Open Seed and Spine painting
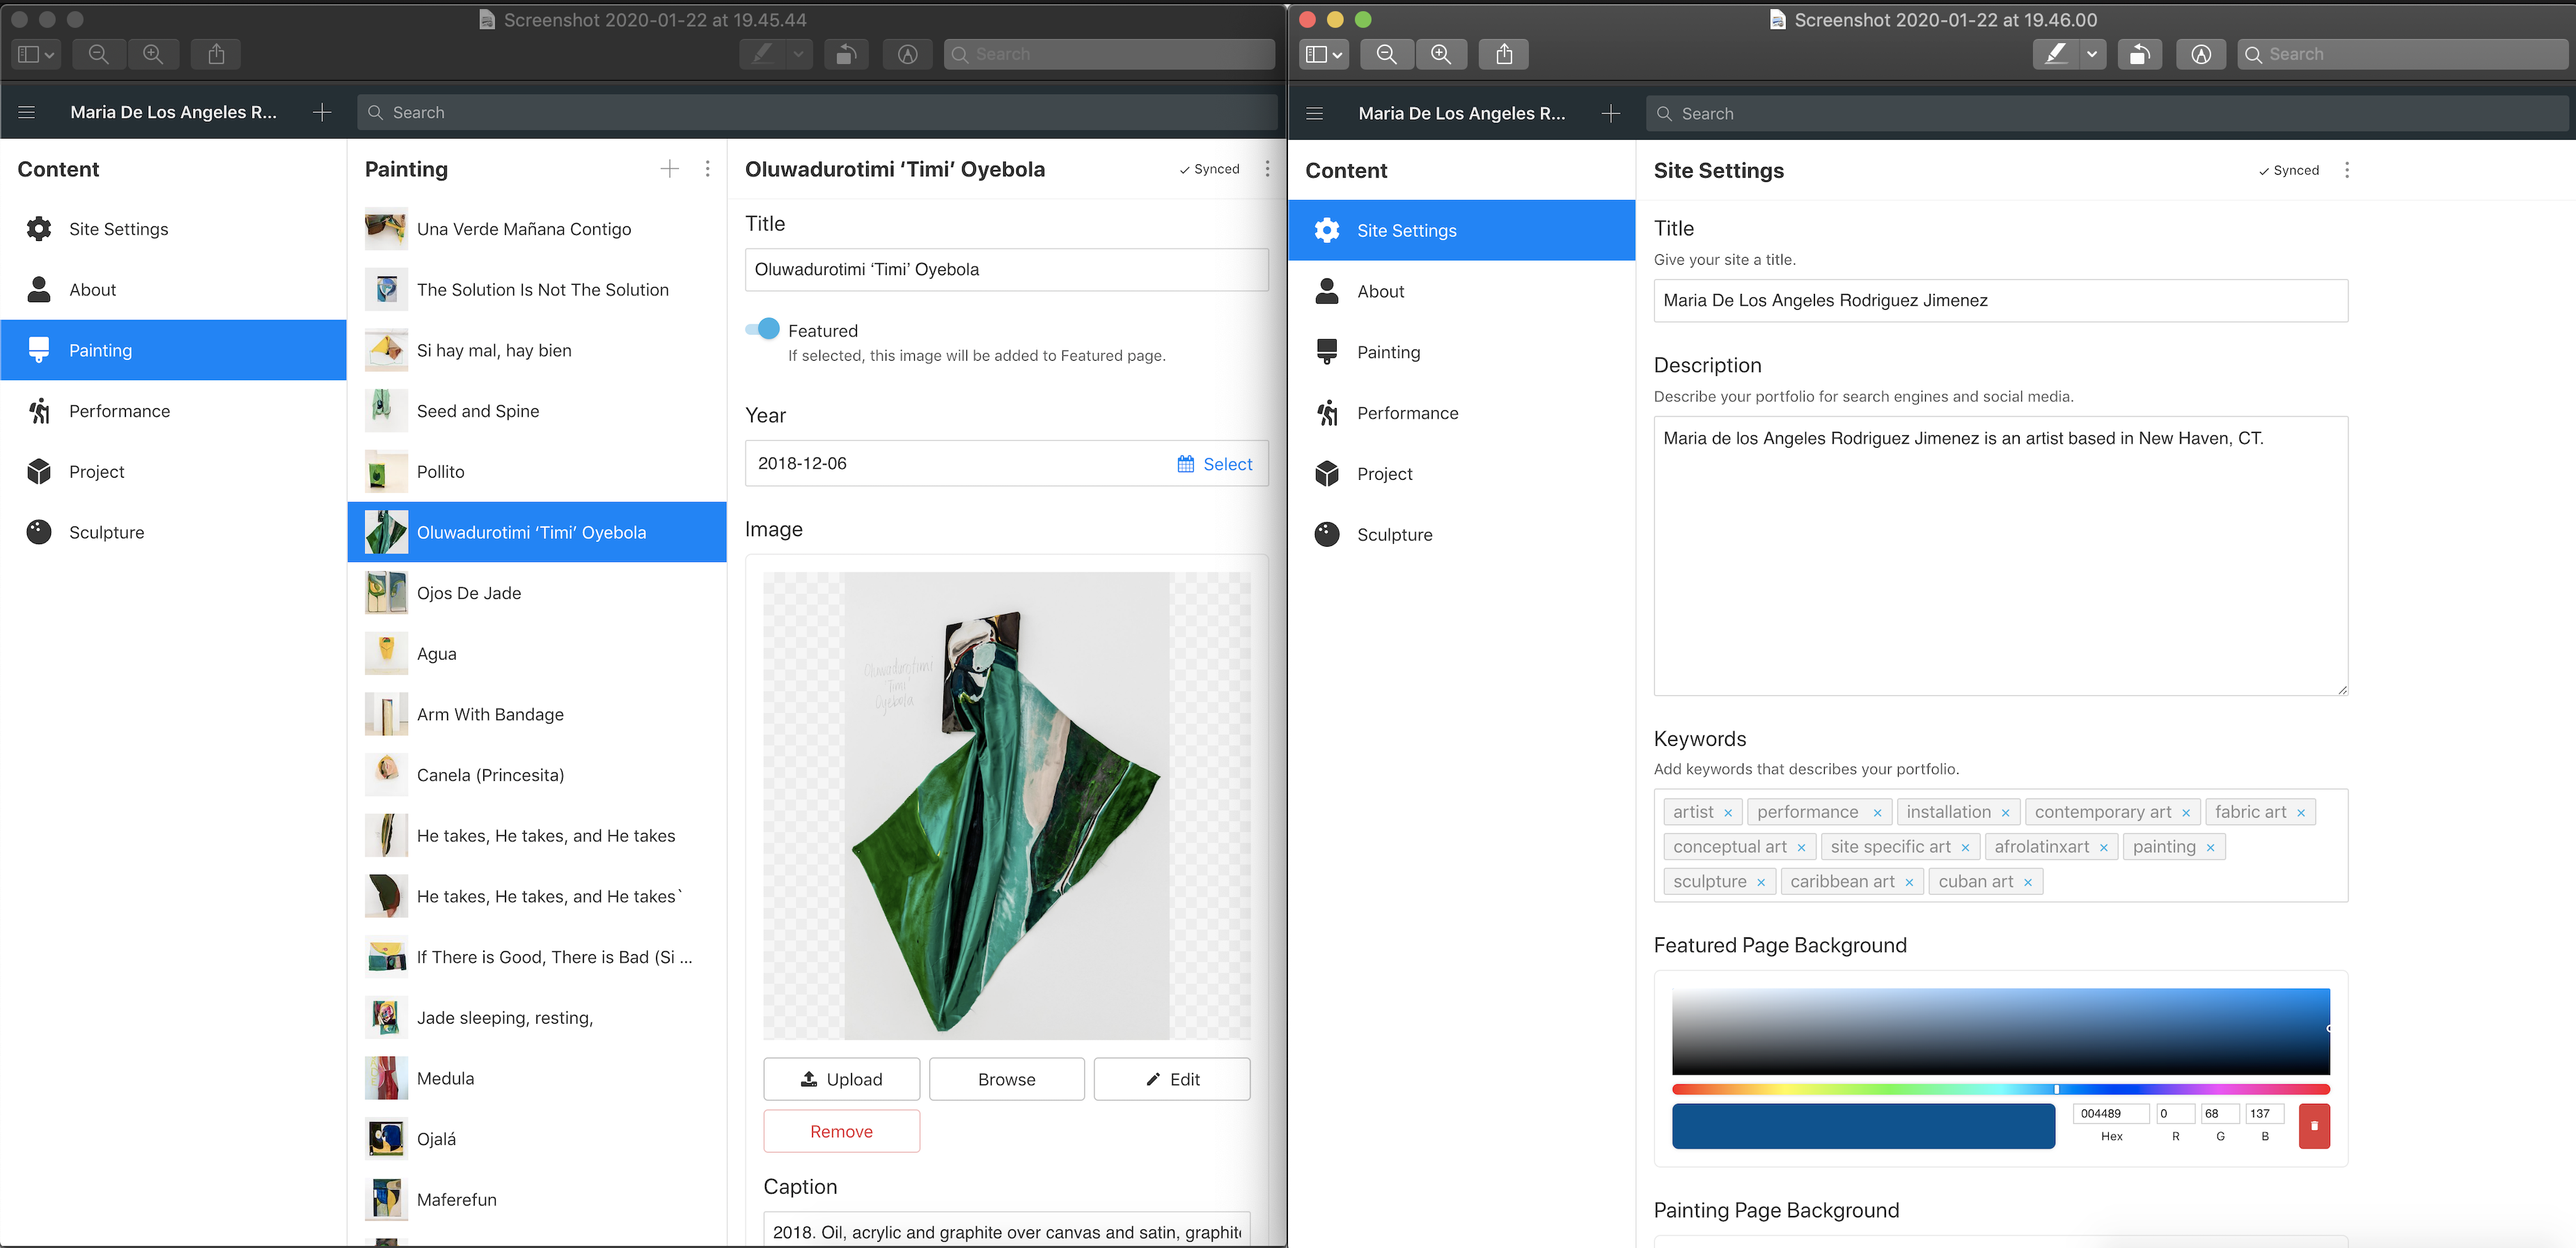 tap(537, 411)
